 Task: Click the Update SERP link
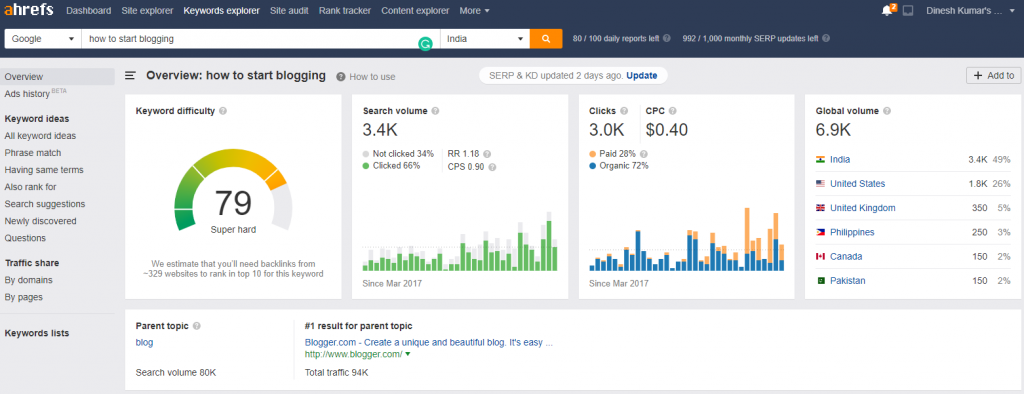pyautogui.click(x=641, y=76)
